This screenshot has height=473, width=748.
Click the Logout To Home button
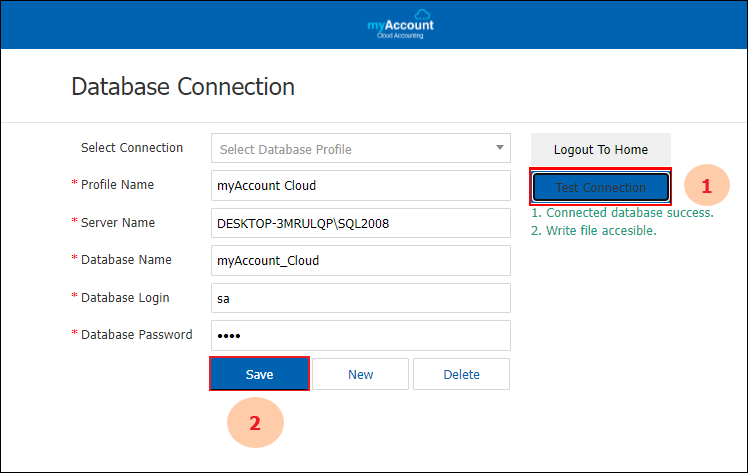[601, 150]
